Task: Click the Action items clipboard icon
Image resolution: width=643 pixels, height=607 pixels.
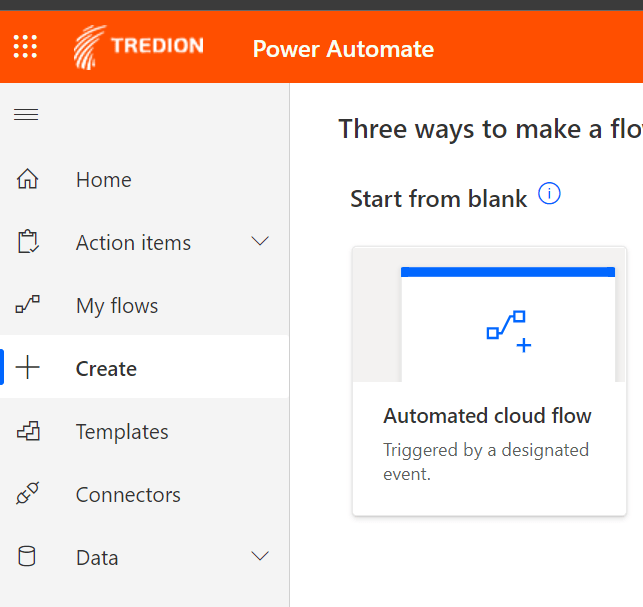Action: (x=28, y=243)
